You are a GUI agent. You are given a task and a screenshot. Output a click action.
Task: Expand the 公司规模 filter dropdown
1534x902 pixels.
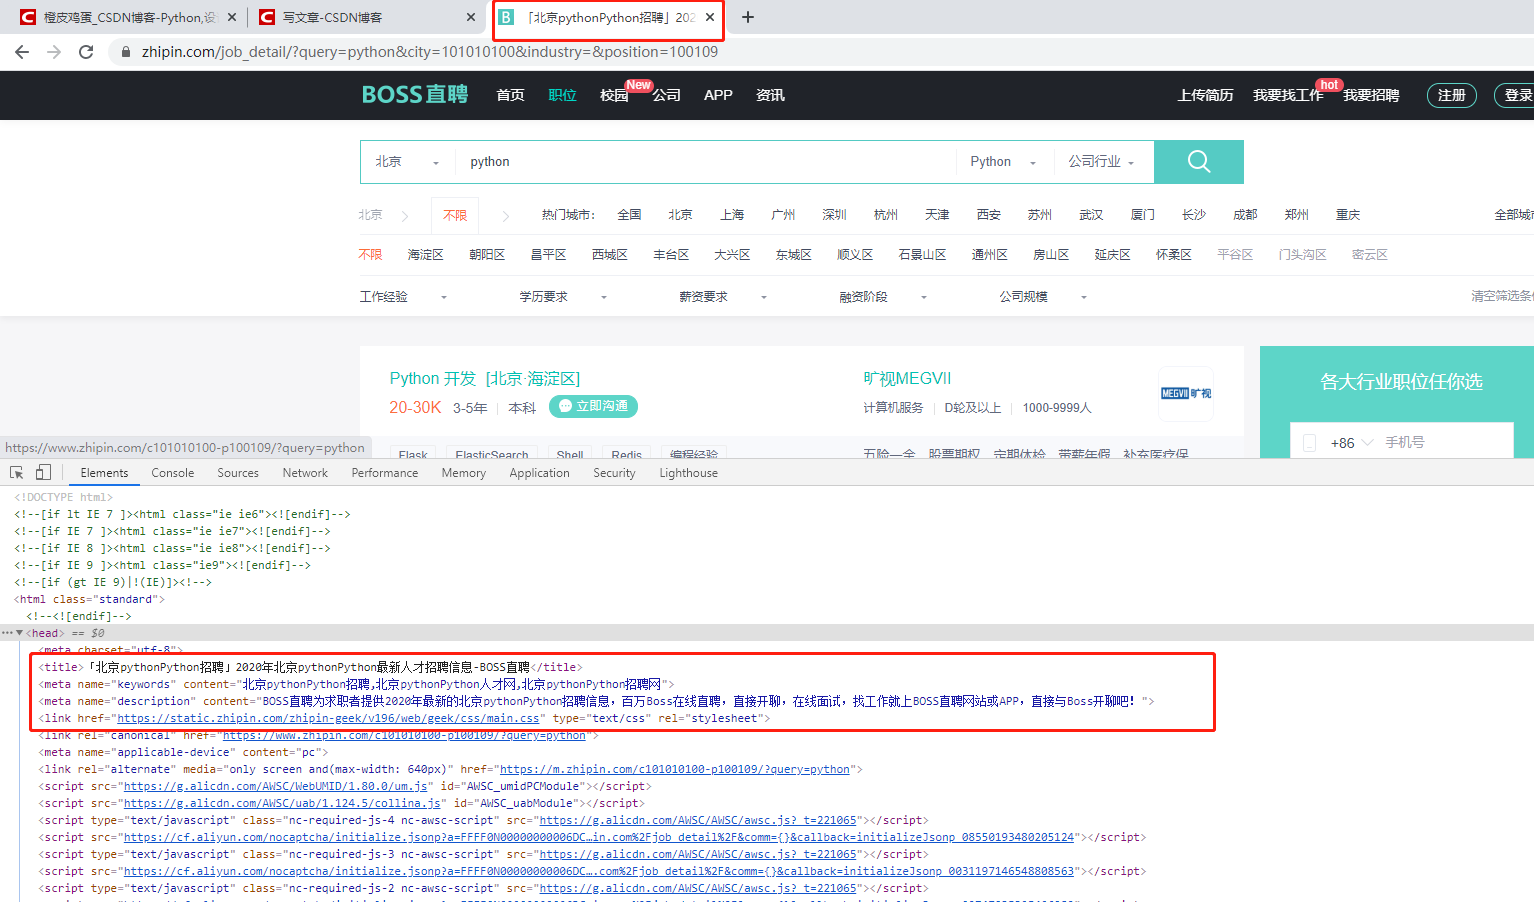[1043, 297]
